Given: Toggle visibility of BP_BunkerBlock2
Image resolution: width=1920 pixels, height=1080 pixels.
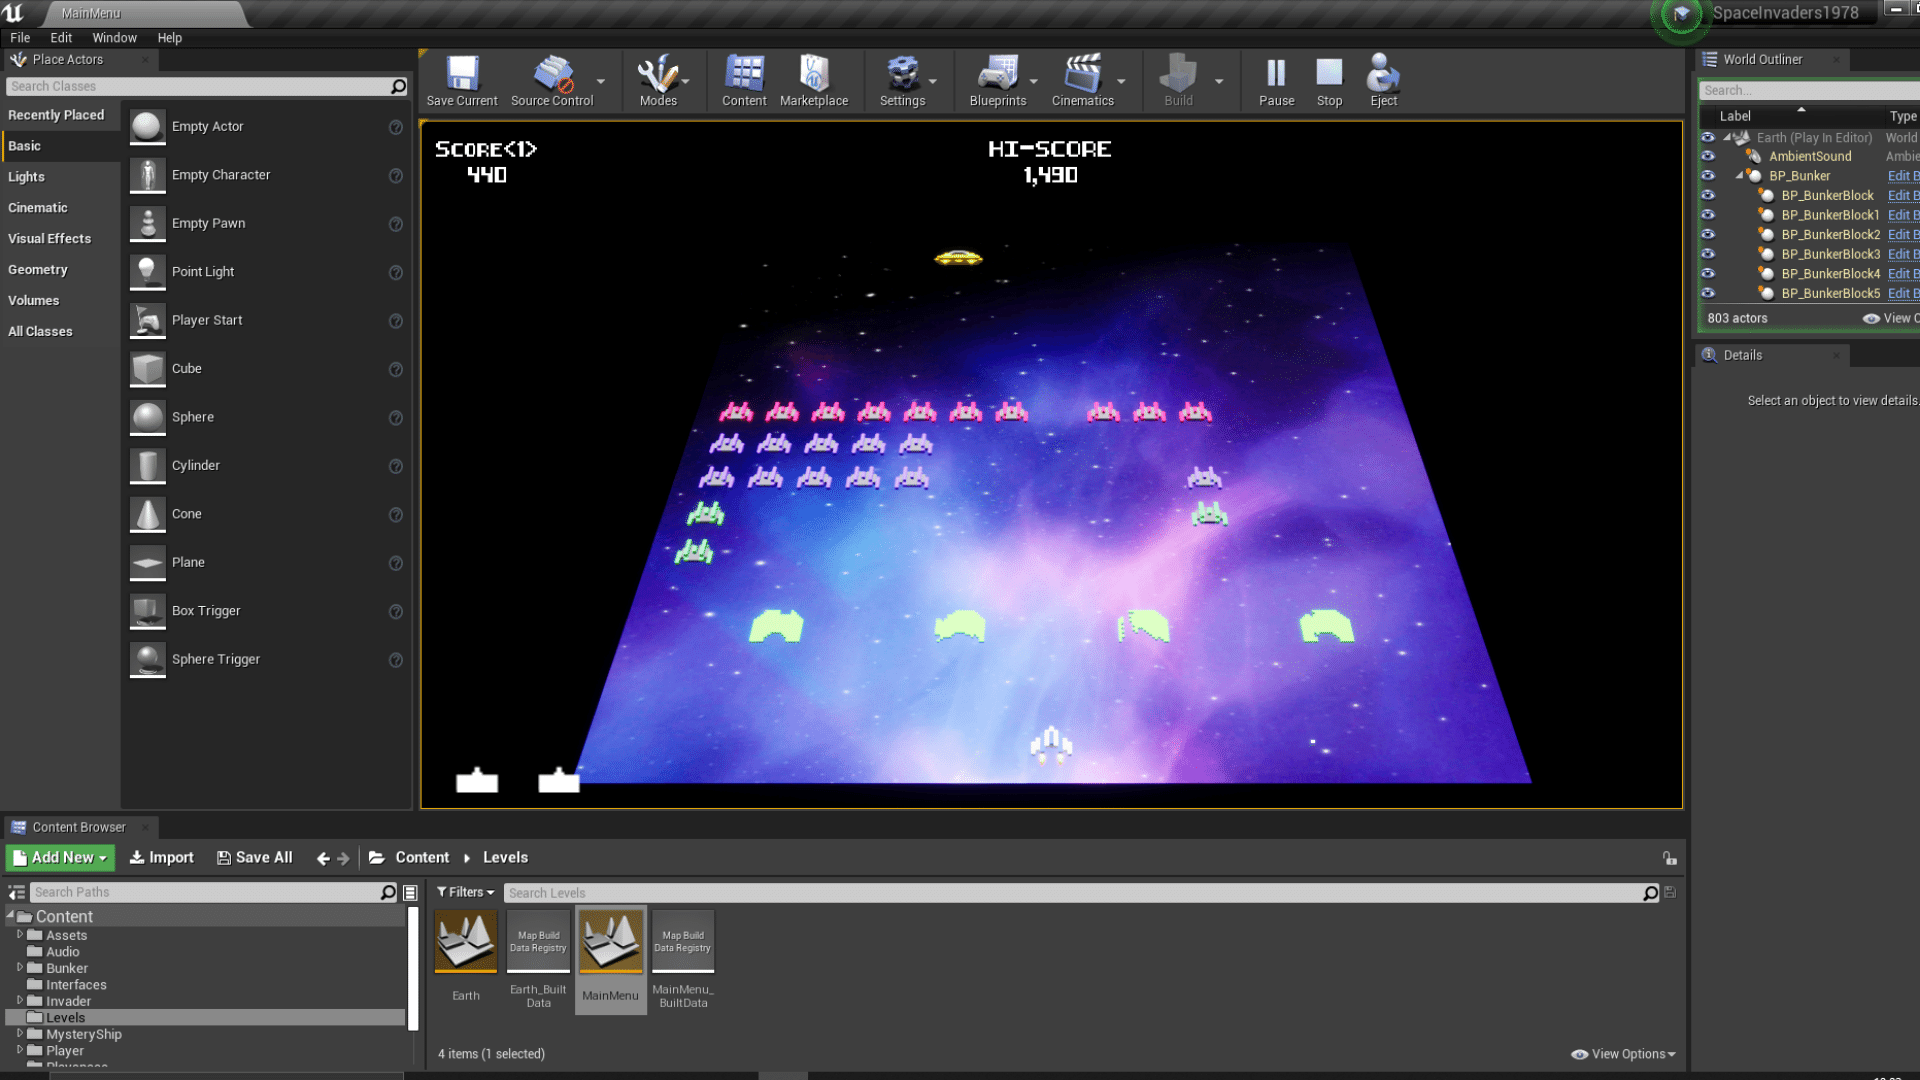Looking at the screenshot, I should coord(1707,234).
